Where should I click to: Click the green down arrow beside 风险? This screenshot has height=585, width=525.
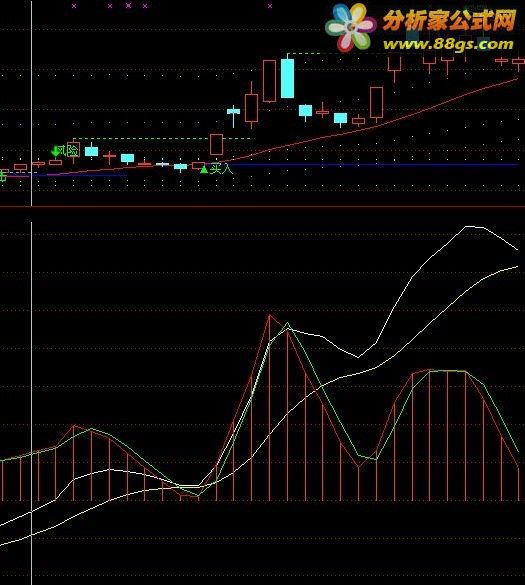coord(55,151)
